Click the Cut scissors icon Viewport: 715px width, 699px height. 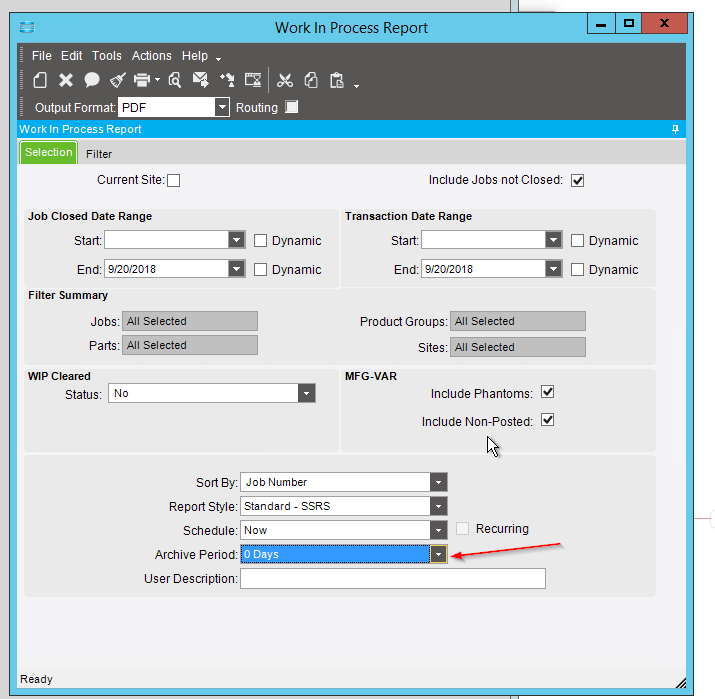(285, 80)
